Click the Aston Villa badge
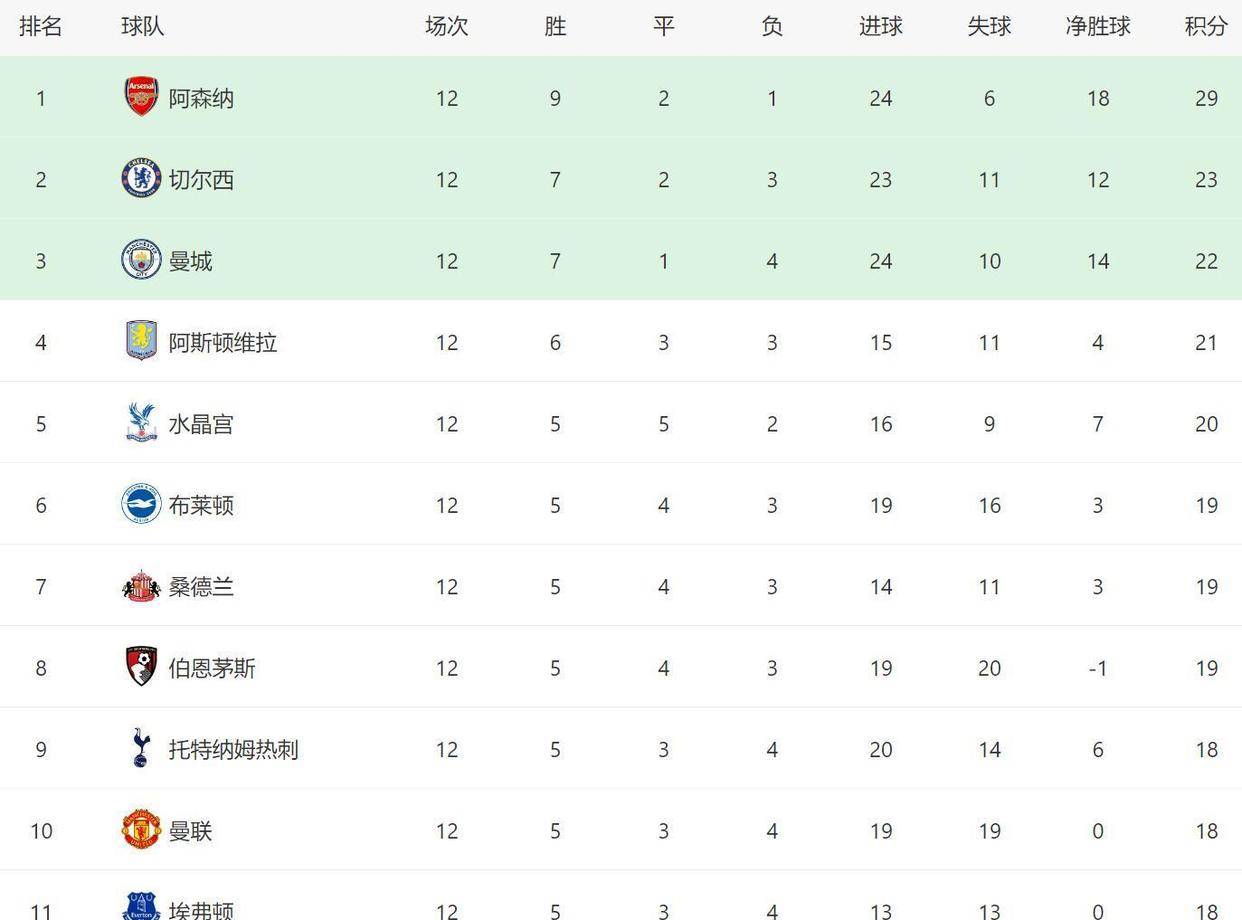1242x920 pixels. (141, 341)
